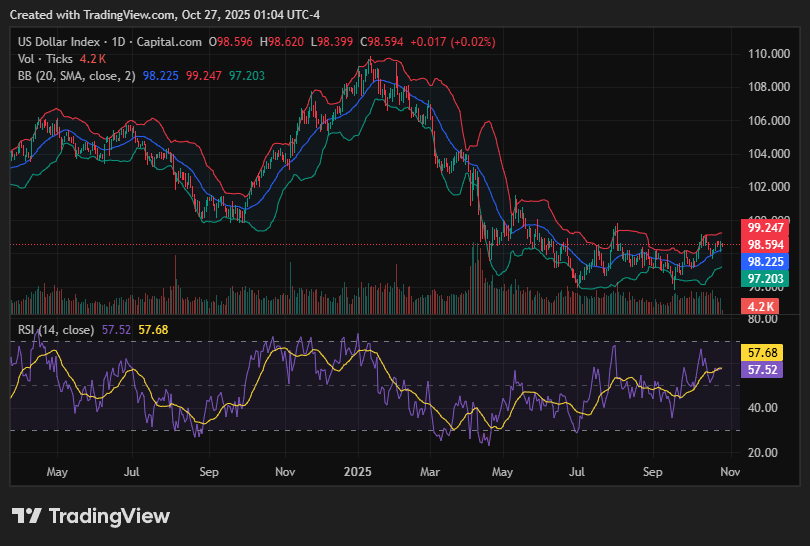Viewport: 810px width, 546px height.
Task: Click the red 99.247 upper band price tag
Action: pos(765,228)
